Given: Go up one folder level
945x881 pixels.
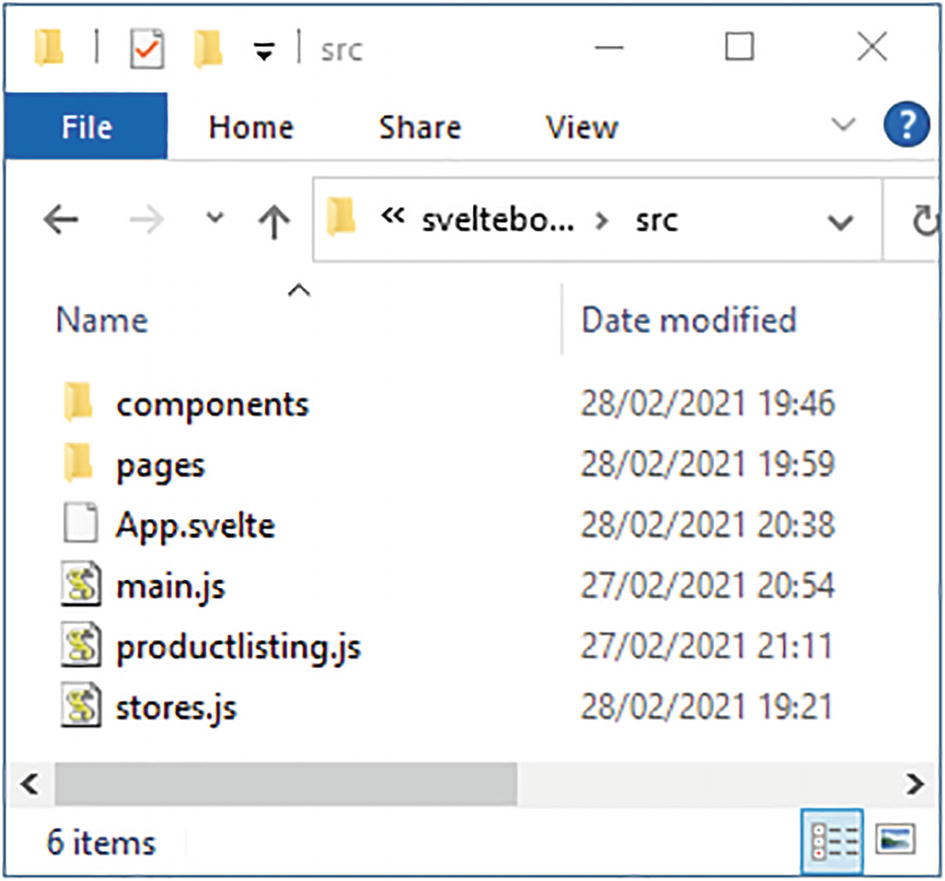Looking at the screenshot, I should click(273, 221).
